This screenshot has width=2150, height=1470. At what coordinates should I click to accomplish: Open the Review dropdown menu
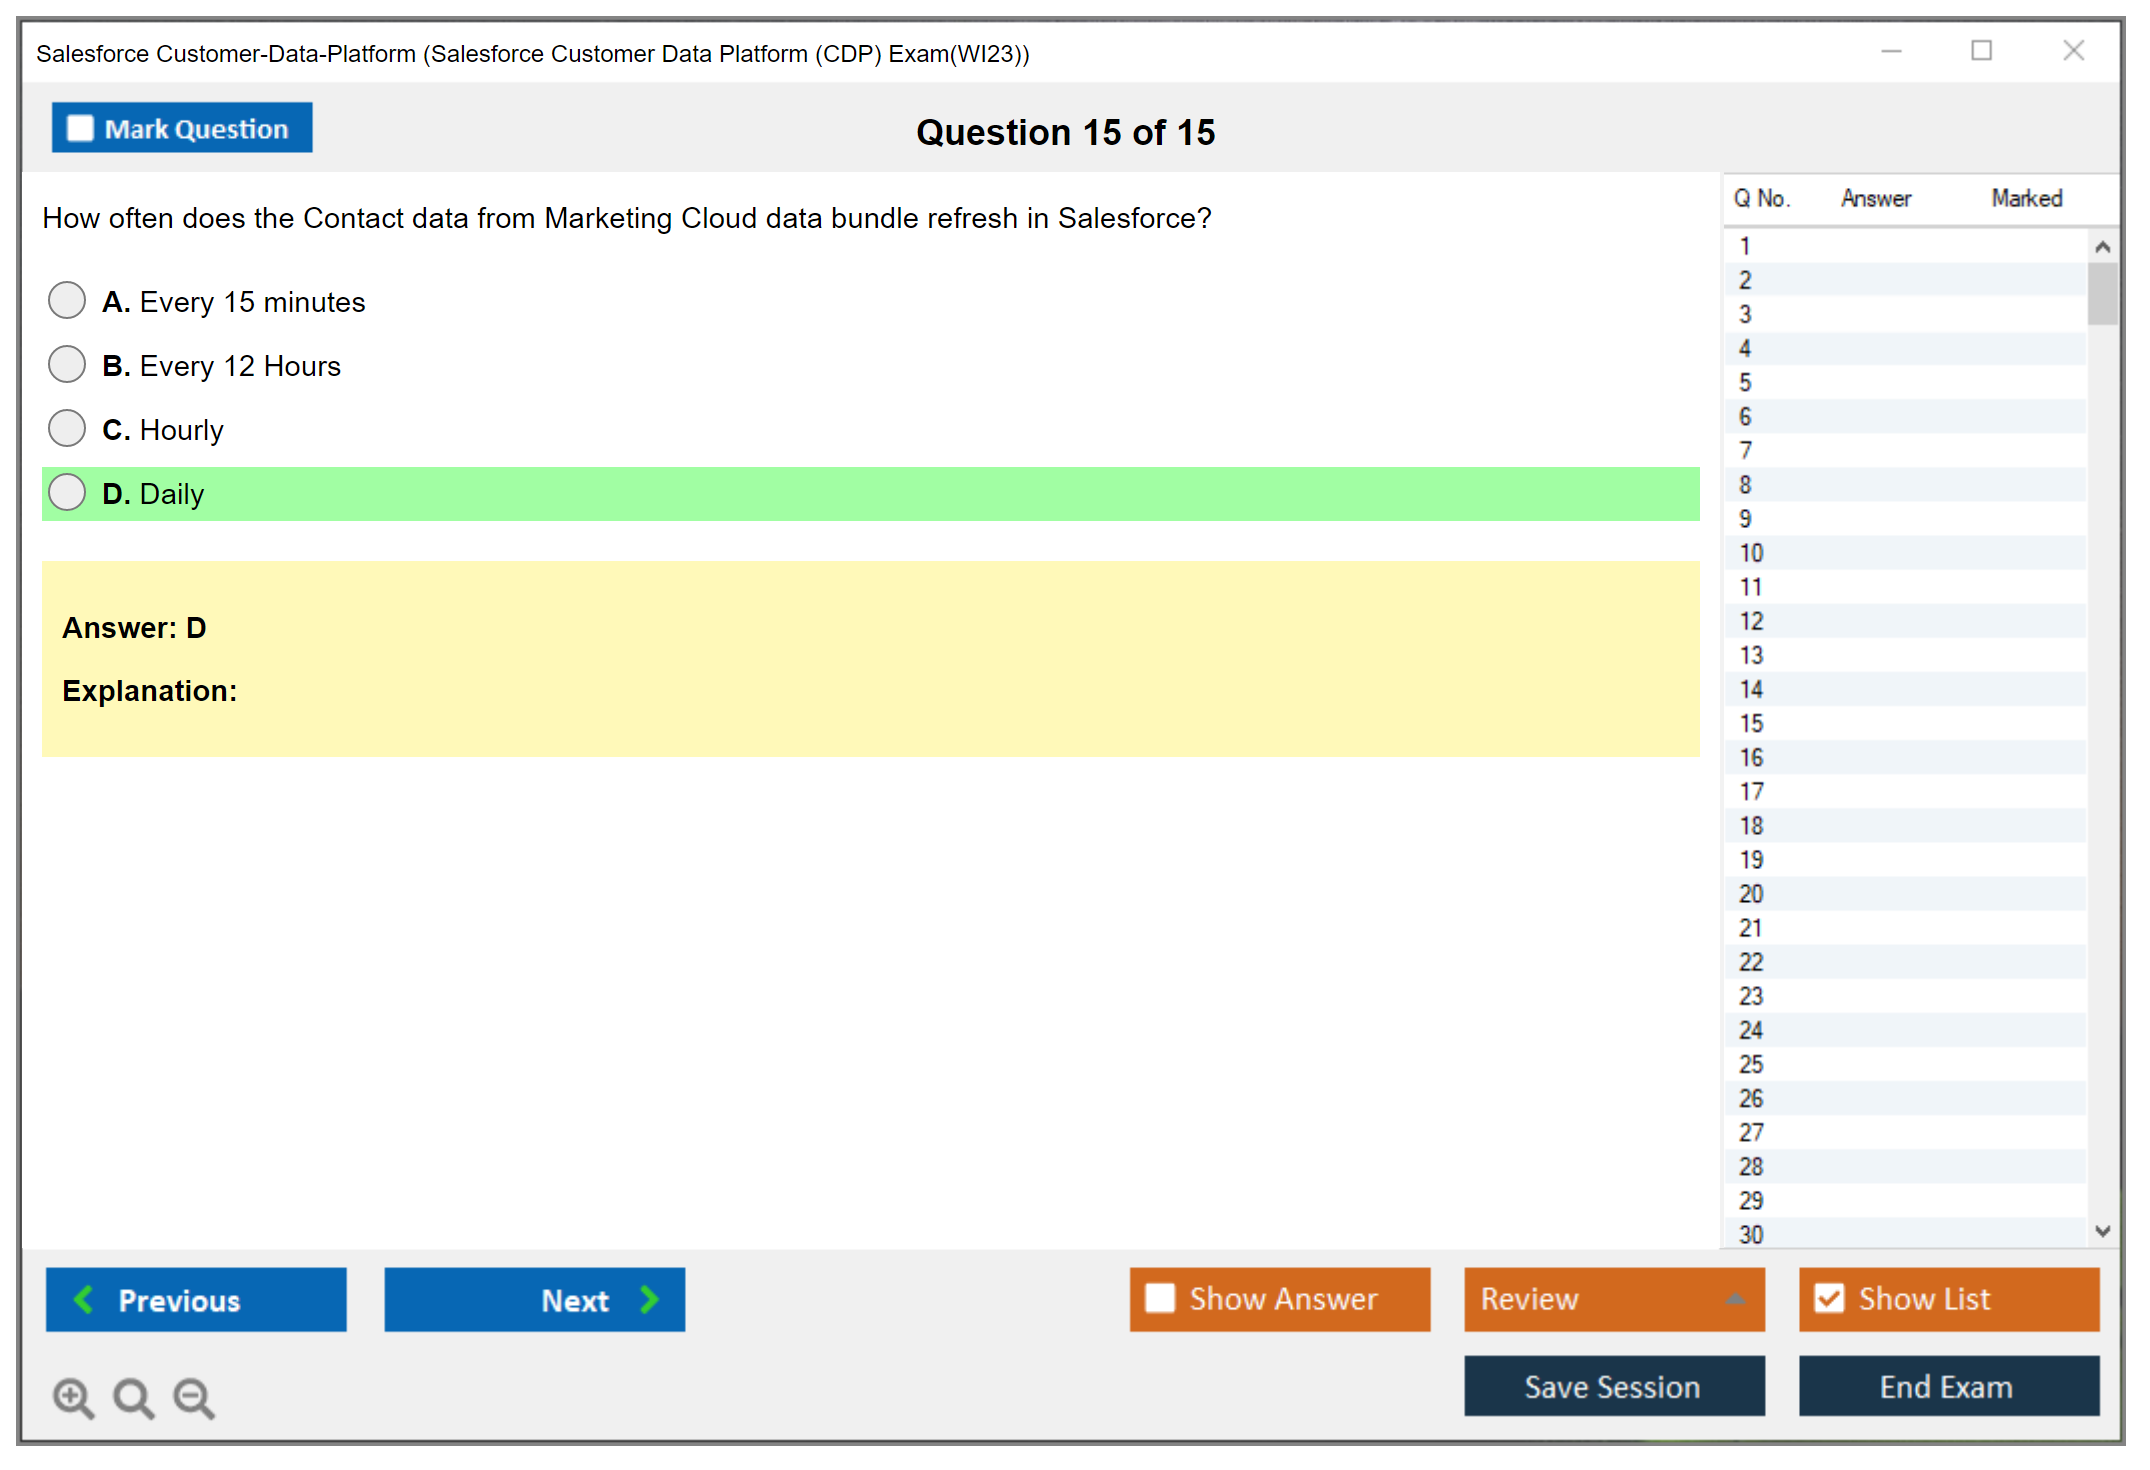(1735, 1298)
